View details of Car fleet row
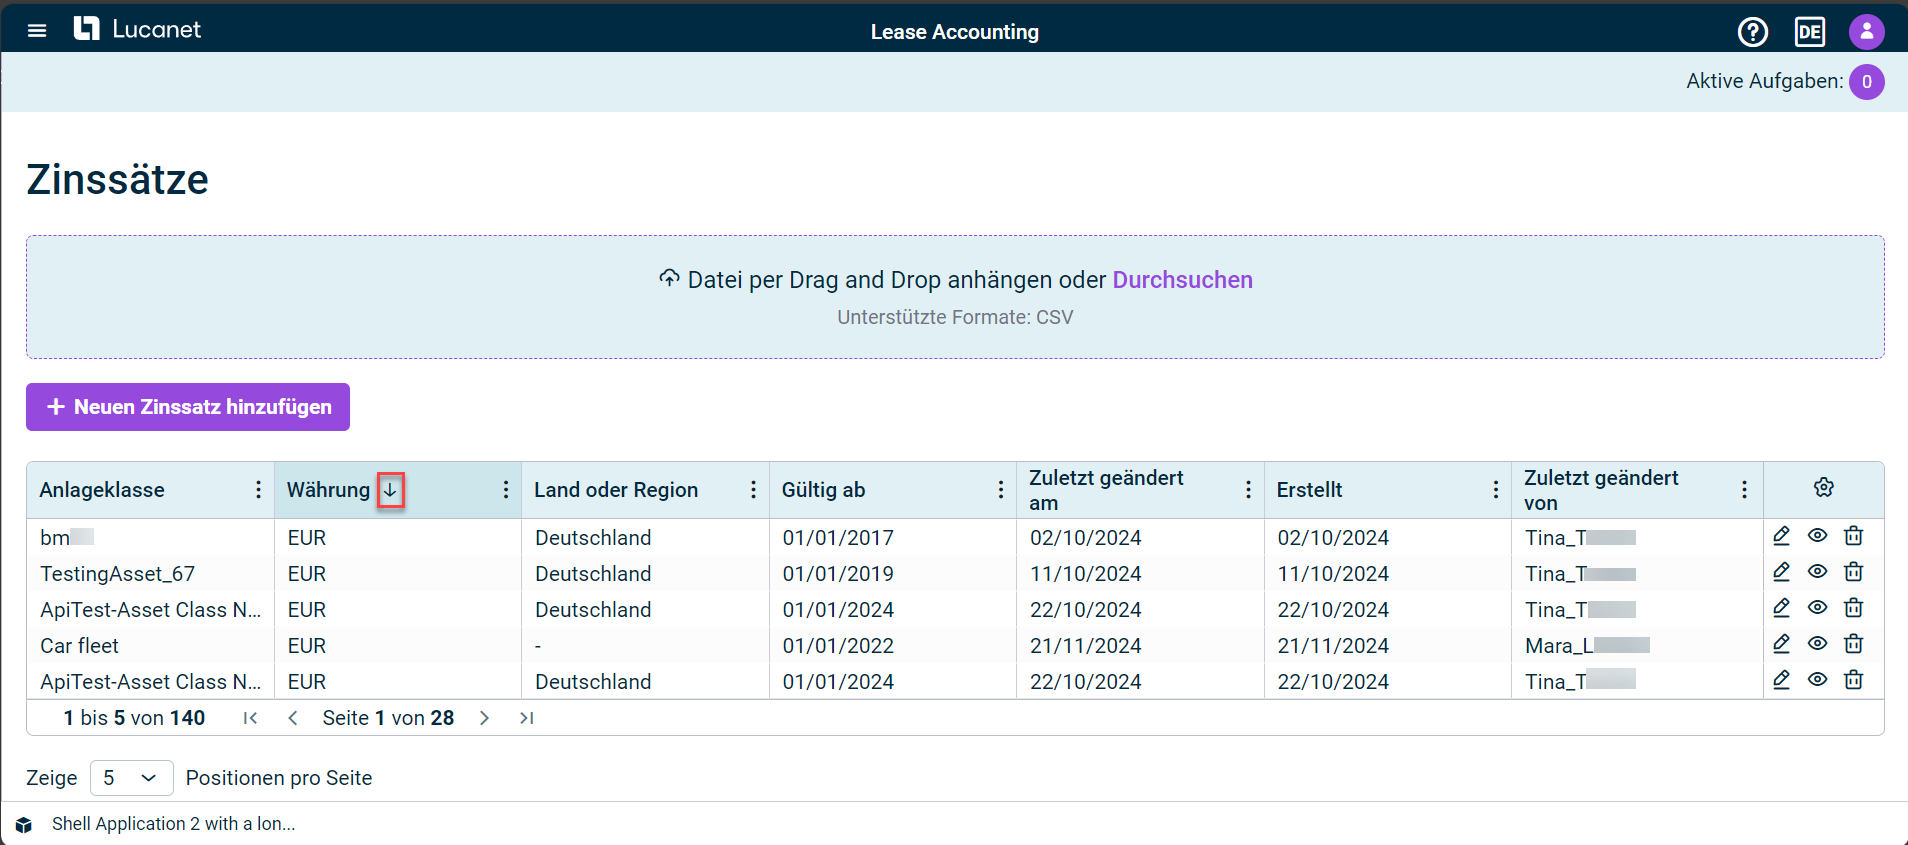The height and width of the screenshot is (845, 1908). point(1818,644)
